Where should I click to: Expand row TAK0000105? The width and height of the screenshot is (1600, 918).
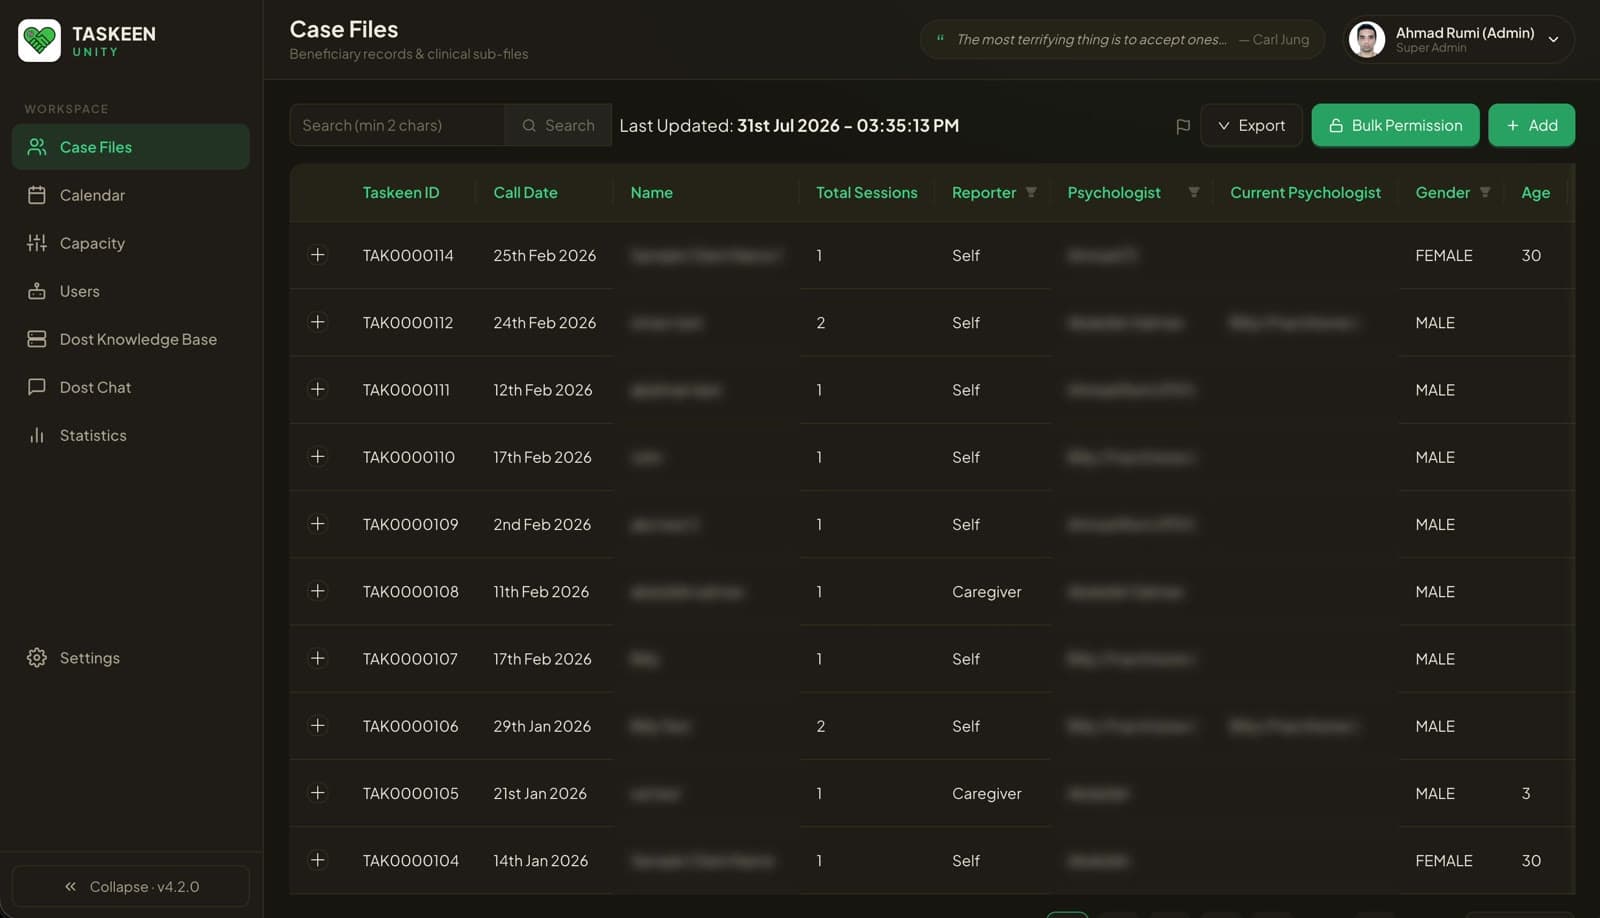pos(317,793)
